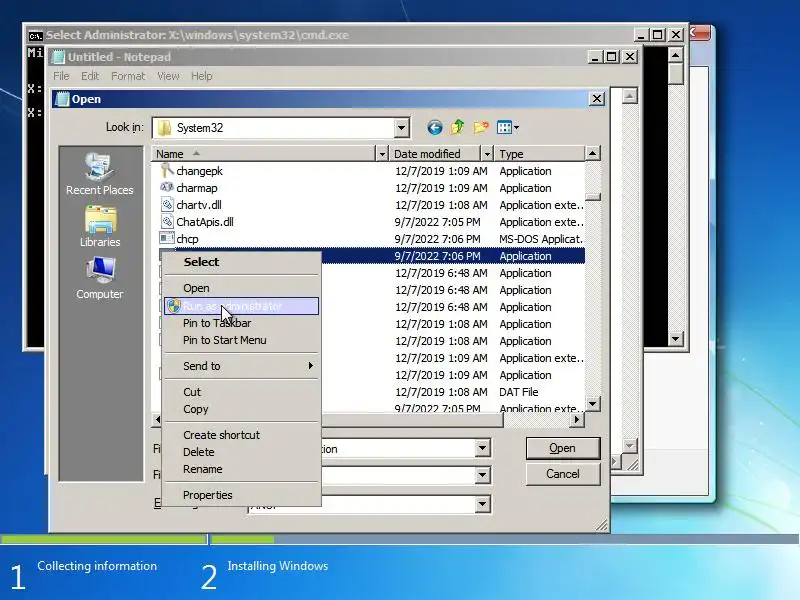
Task: Expand the Files of type dropdown arrow
Action: coord(482,476)
